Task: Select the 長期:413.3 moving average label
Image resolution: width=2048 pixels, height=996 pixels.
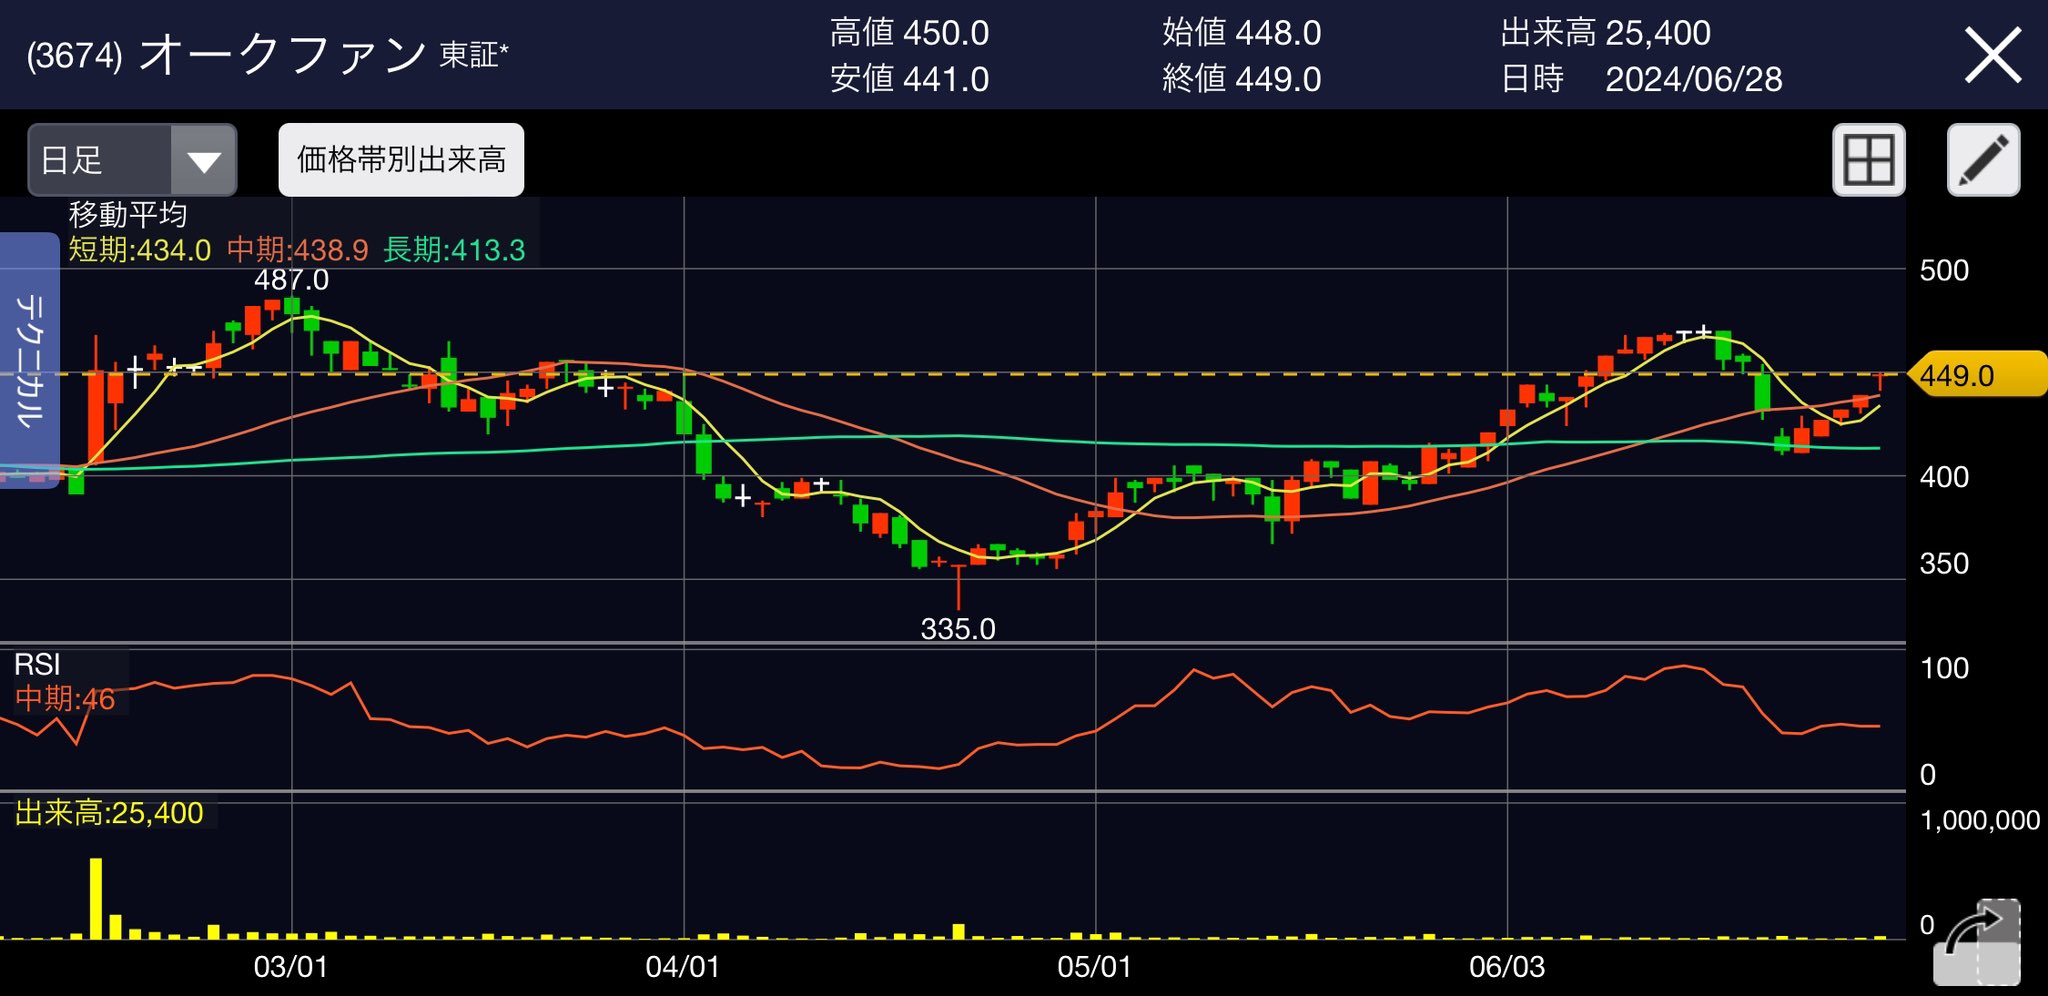Action: 454,250
